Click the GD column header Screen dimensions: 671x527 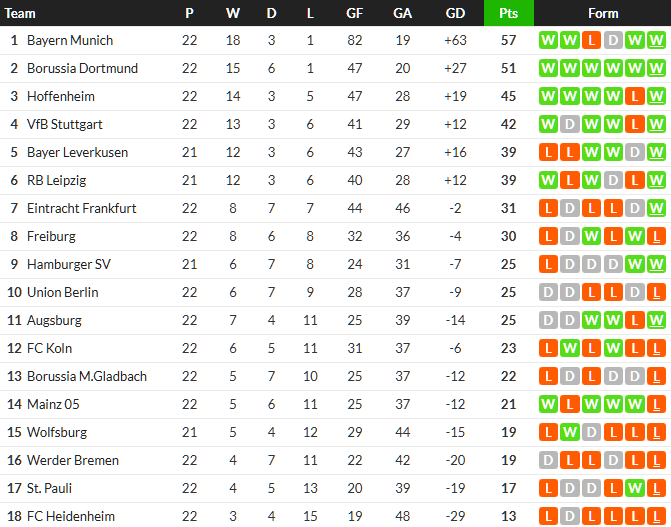[x=455, y=13]
